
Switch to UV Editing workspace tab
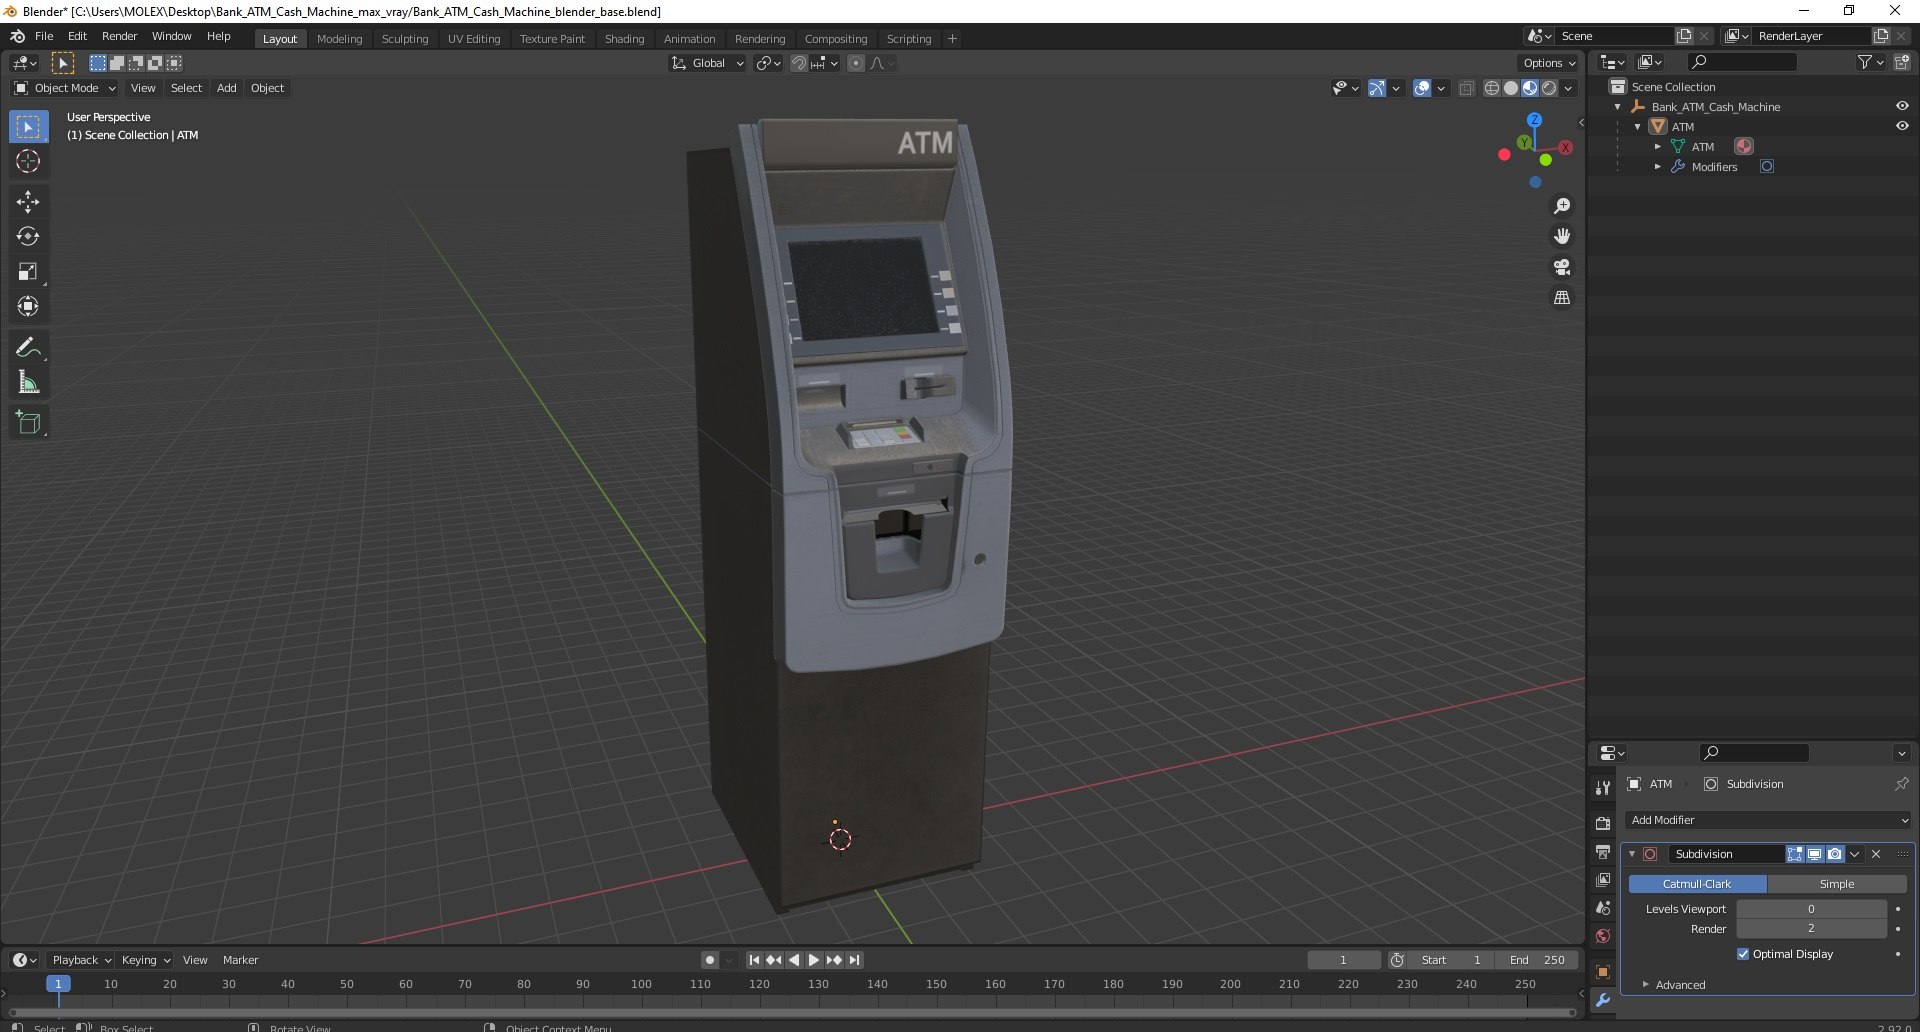(x=474, y=39)
